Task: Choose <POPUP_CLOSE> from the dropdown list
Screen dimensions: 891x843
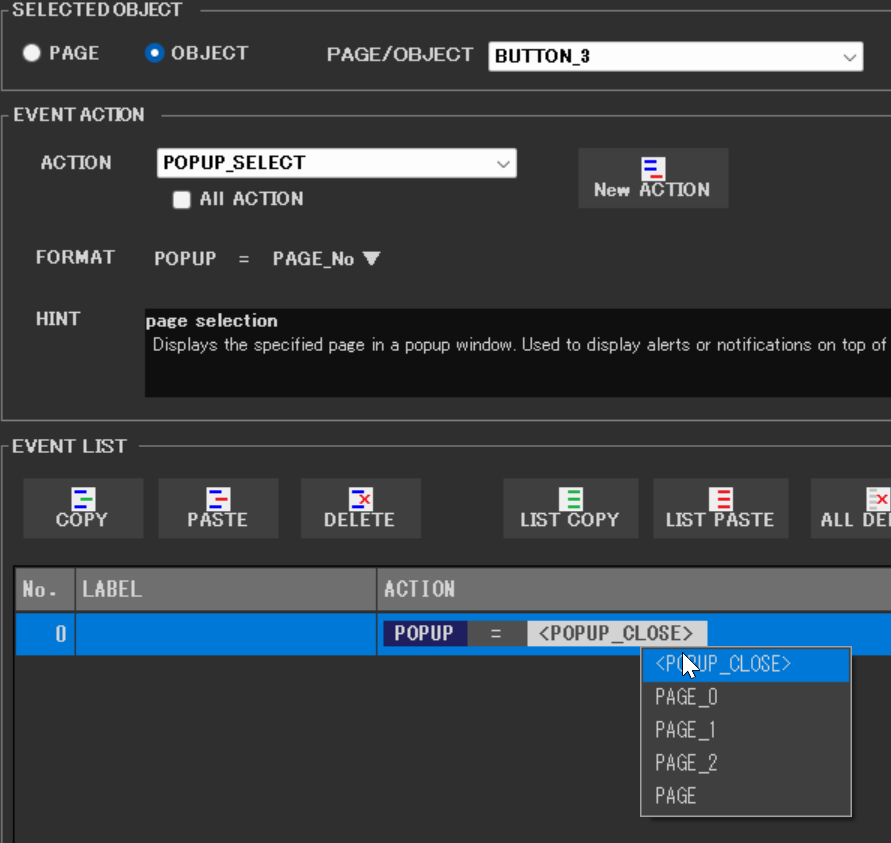Action: click(x=746, y=664)
